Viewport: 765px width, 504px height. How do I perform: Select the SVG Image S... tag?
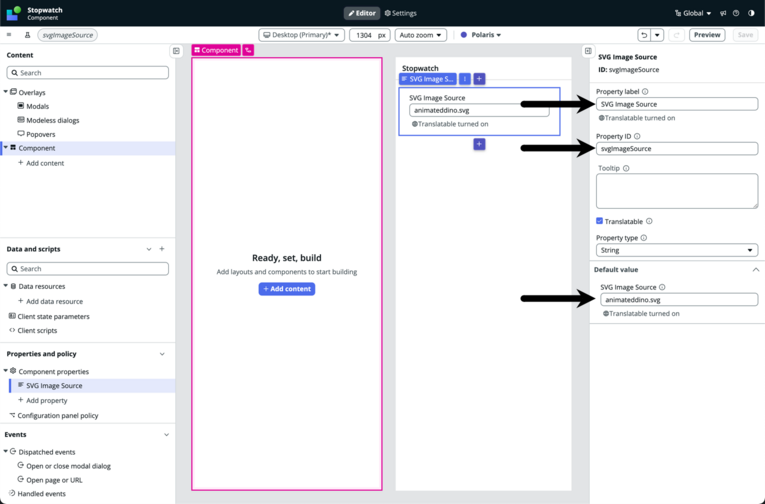point(427,79)
